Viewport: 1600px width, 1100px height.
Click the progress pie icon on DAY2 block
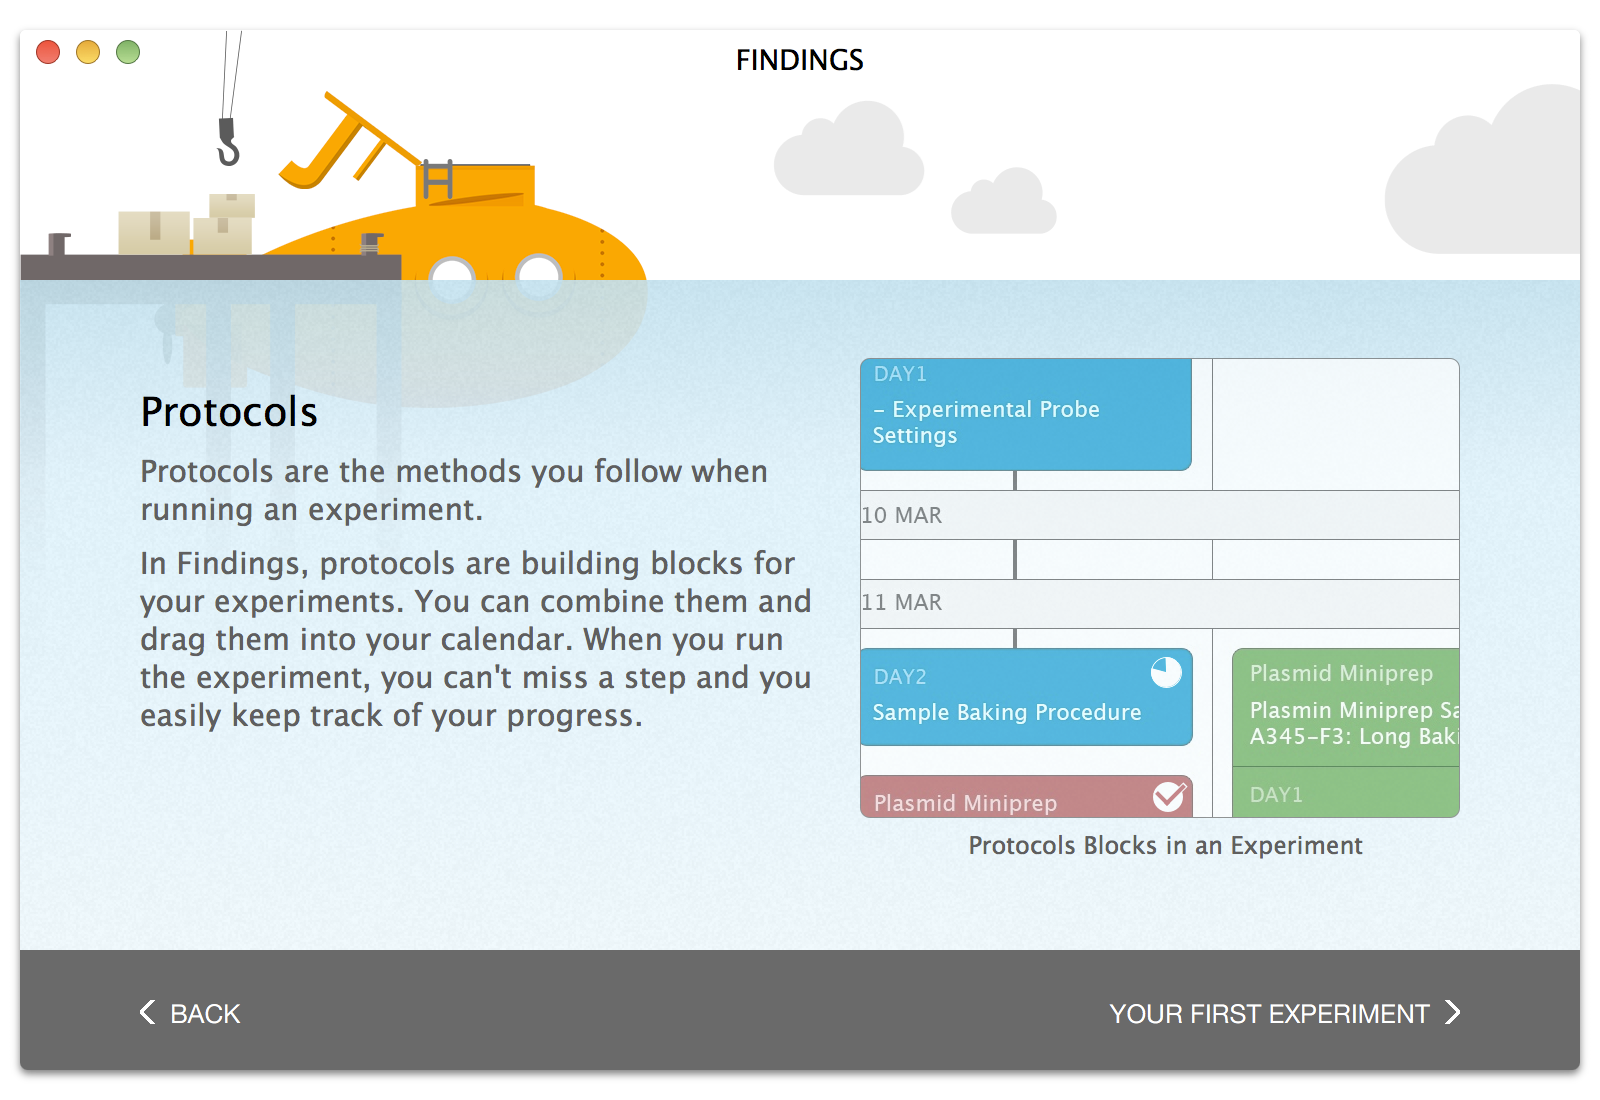(x=1166, y=672)
